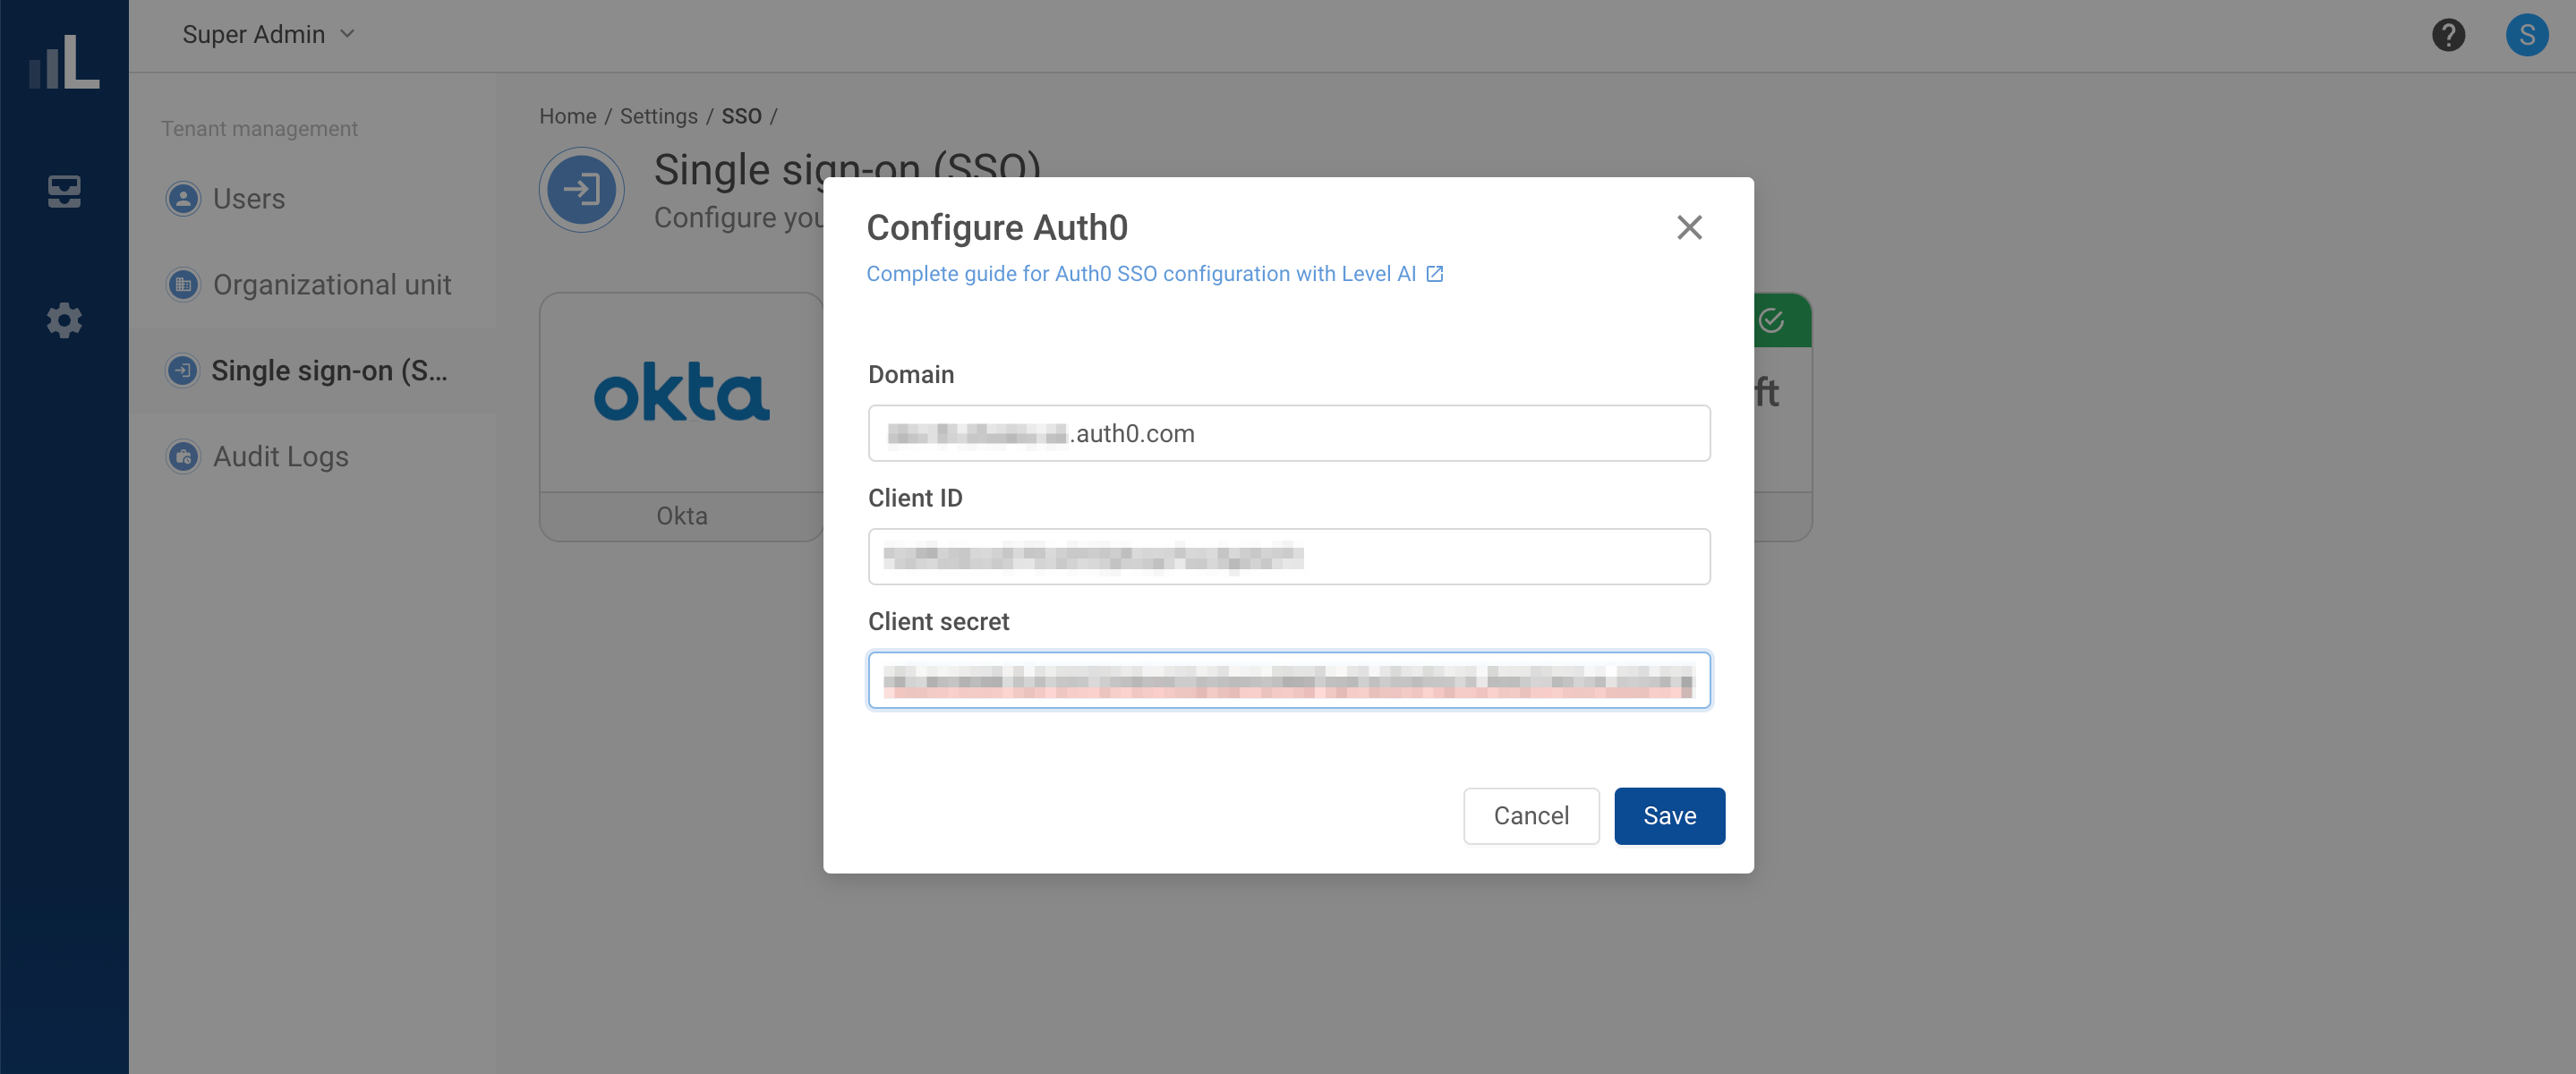Click the Domain field label
Screen dimensions: 2576x1074
[911, 375]
